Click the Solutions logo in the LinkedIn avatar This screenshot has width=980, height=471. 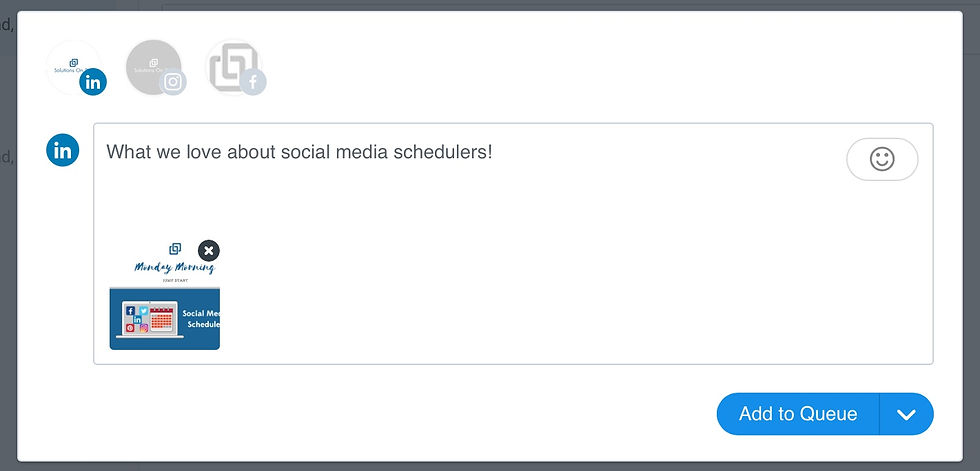[x=68, y=65]
